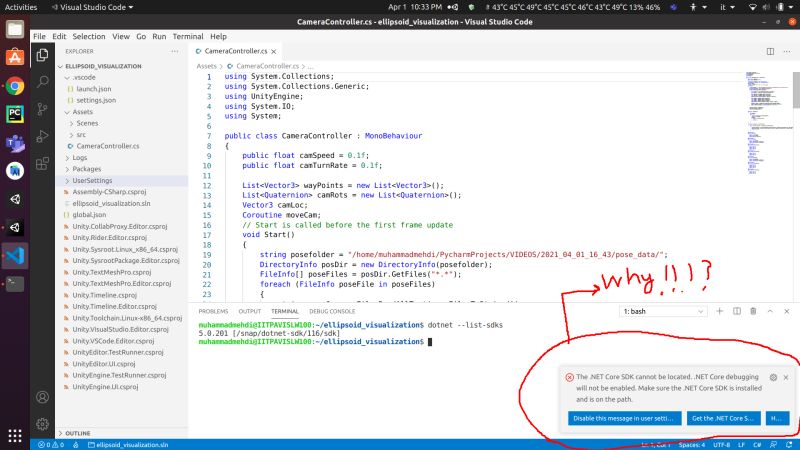Screen dimensions: 800x450
Task: Open the Manage gear in activity bar
Action: point(42,424)
